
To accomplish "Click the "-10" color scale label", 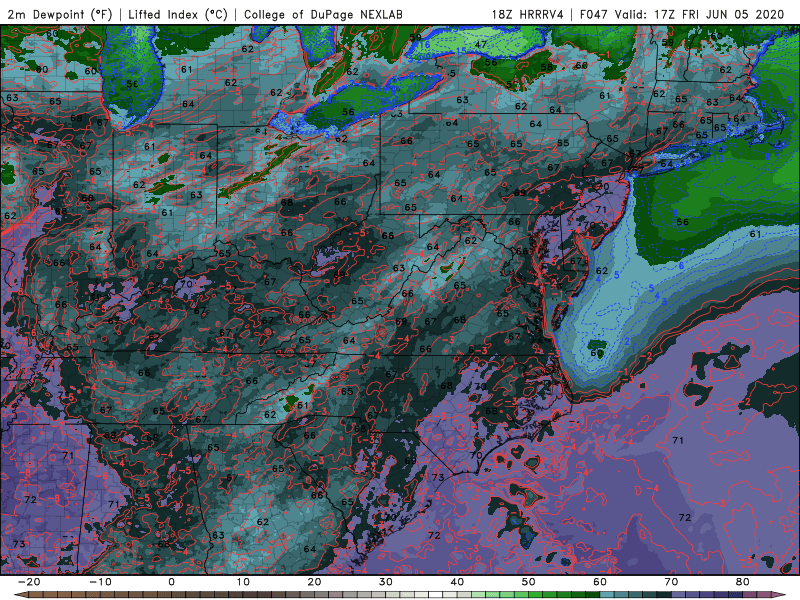I will click(x=100, y=582).
